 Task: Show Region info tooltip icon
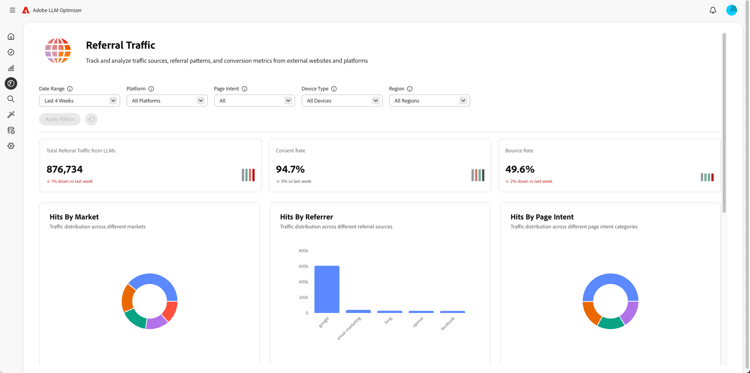pyautogui.click(x=410, y=89)
